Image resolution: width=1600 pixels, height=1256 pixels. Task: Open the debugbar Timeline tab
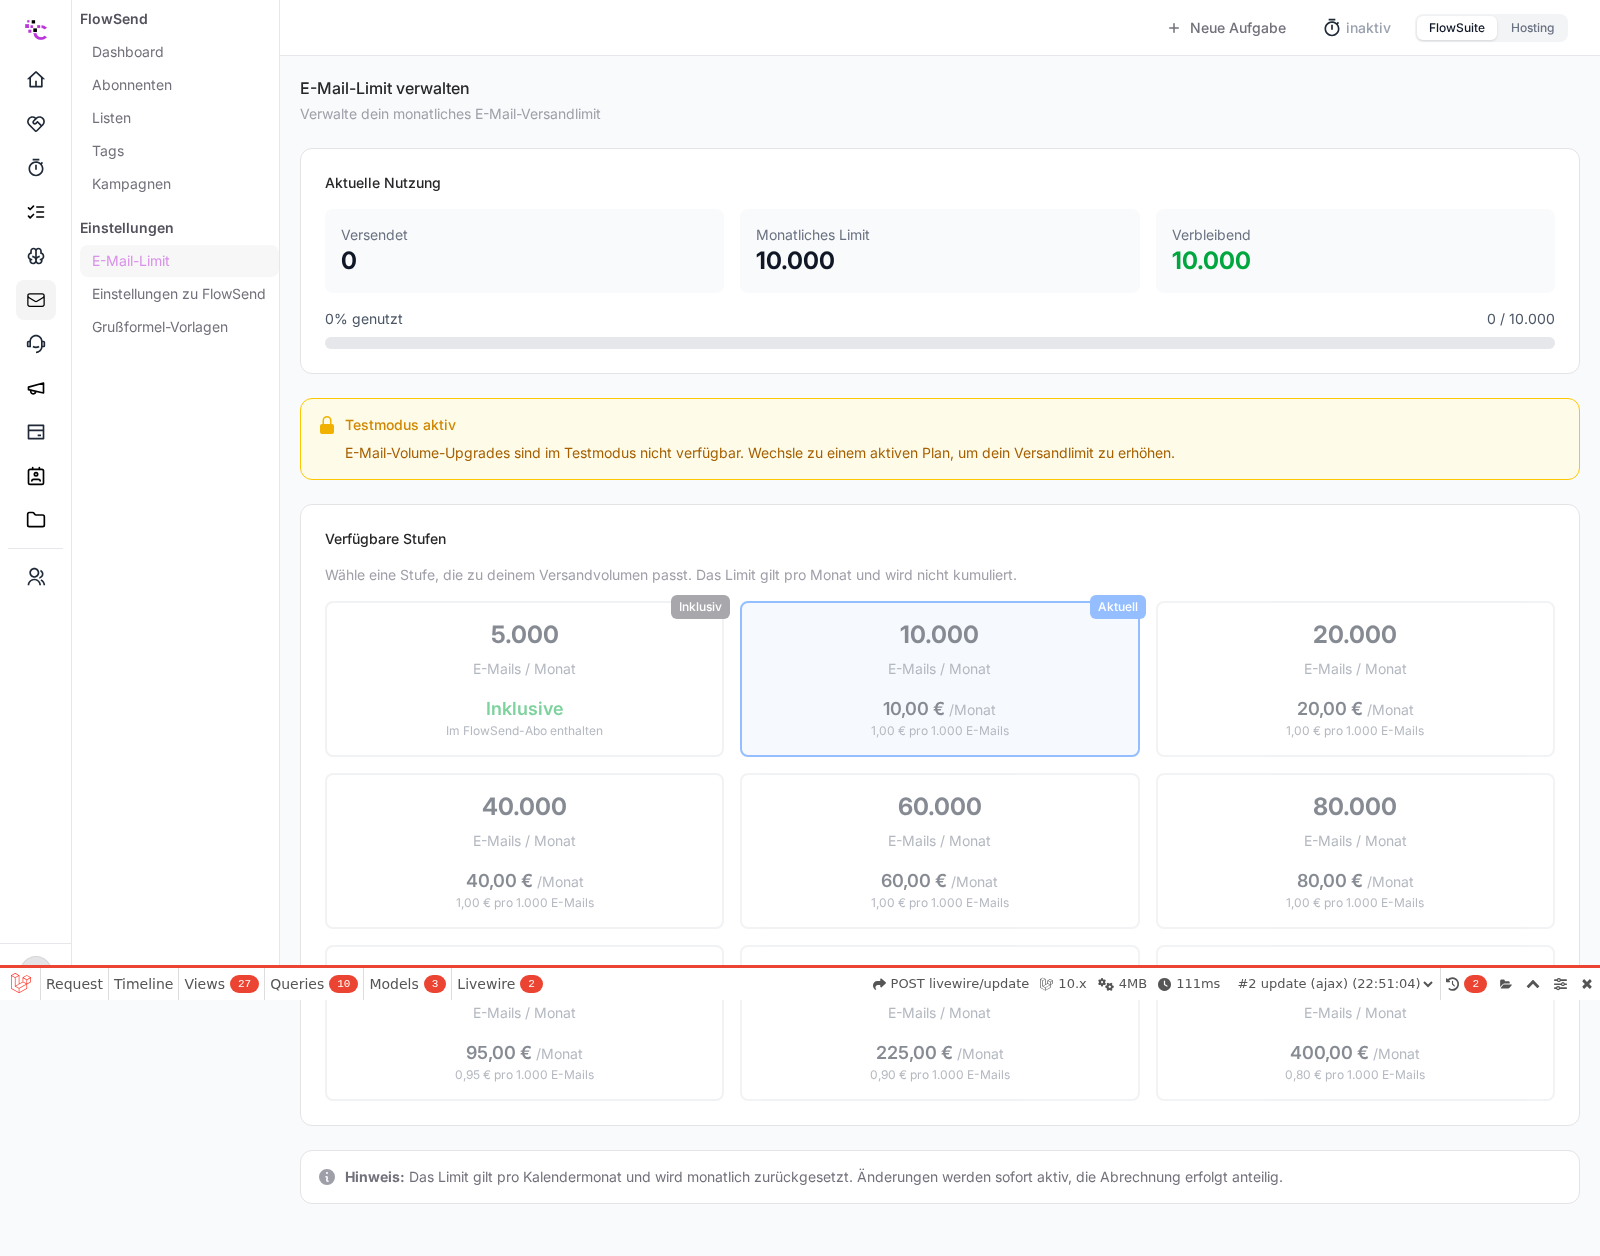coord(143,984)
